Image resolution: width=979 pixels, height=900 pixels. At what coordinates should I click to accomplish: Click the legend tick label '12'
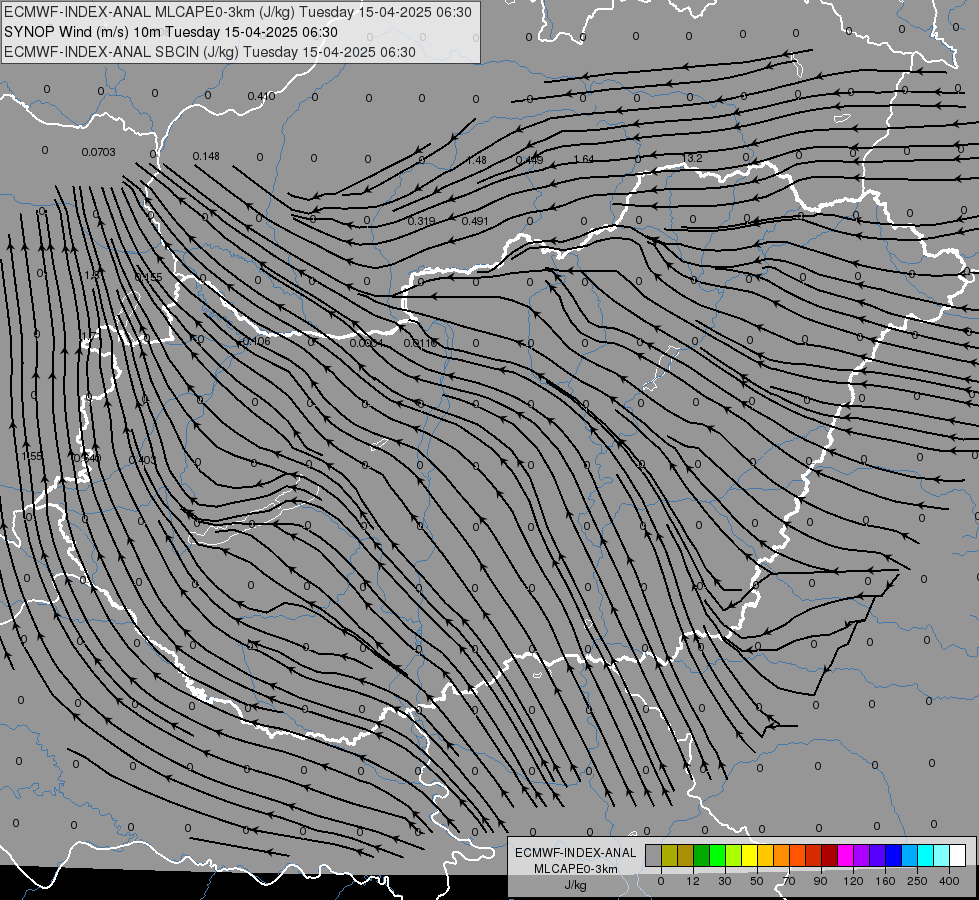pos(693,881)
